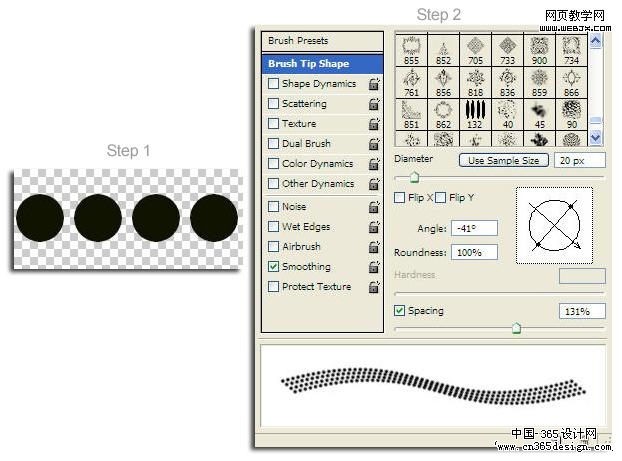Select the 856 brush preset
This screenshot has height=461, width=622.
click(443, 82)
